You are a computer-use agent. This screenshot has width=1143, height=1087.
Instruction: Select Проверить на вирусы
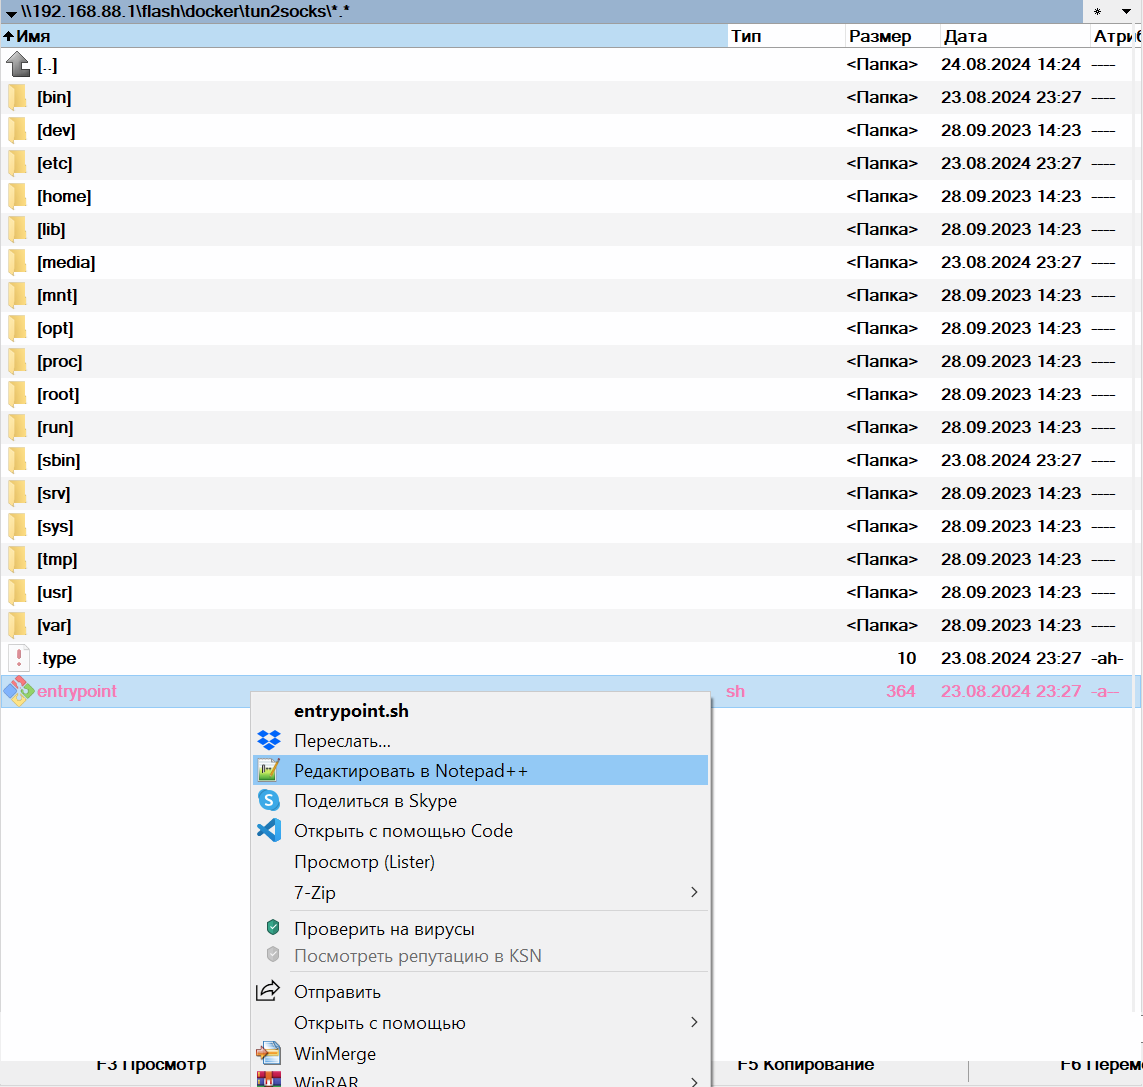(x=480, y=929)
